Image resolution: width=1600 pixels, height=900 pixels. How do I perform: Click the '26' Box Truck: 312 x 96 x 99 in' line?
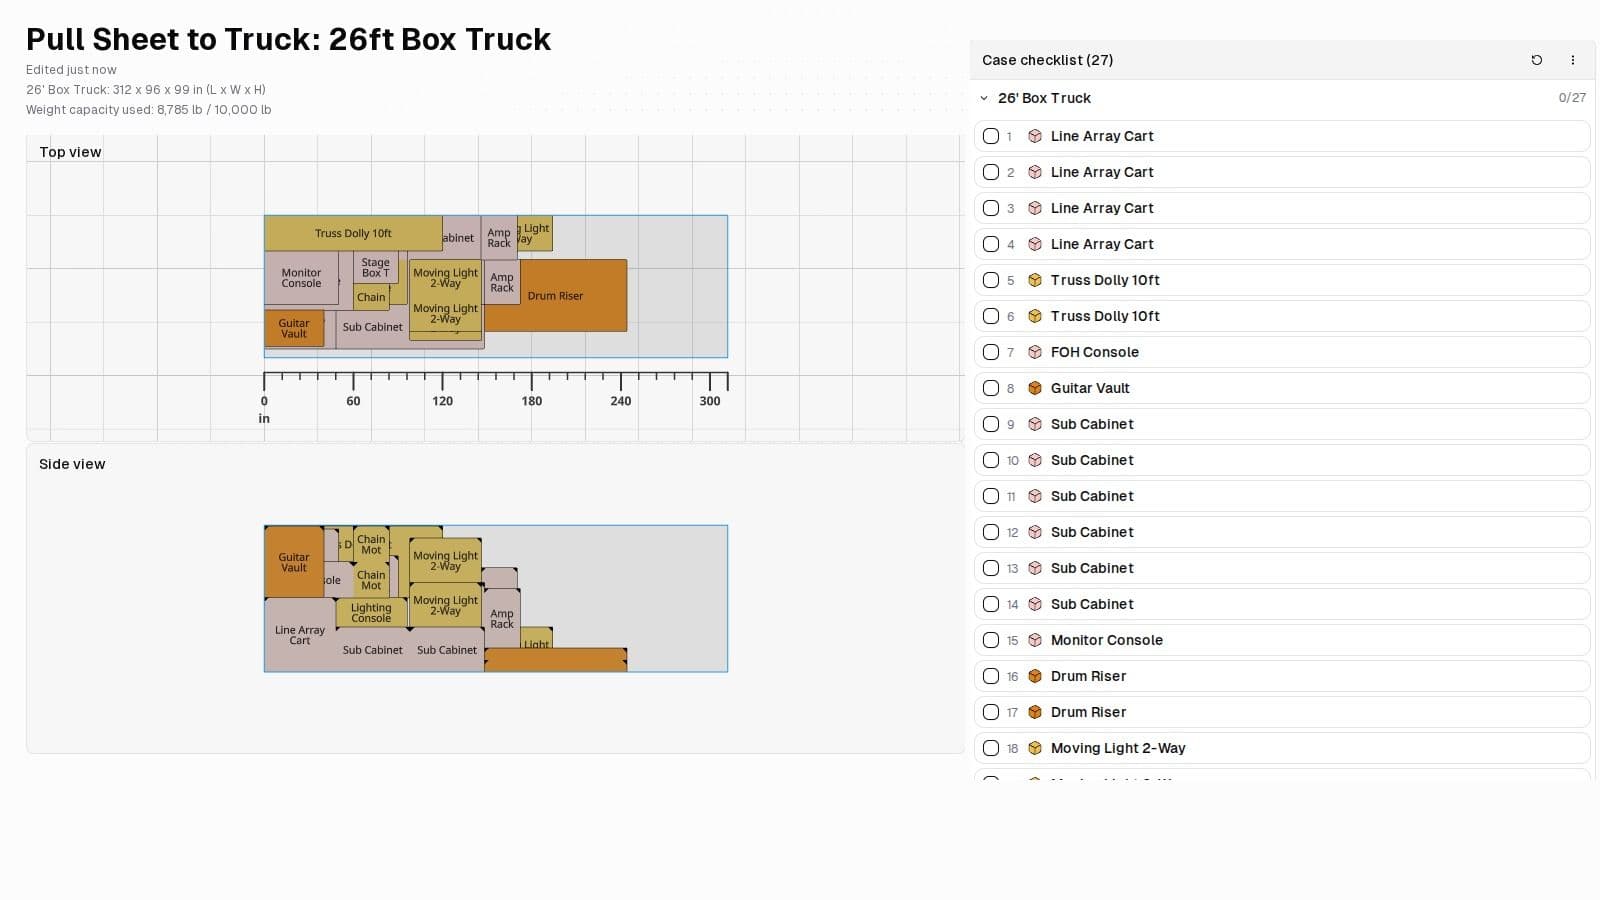click(x=146, y=90)
